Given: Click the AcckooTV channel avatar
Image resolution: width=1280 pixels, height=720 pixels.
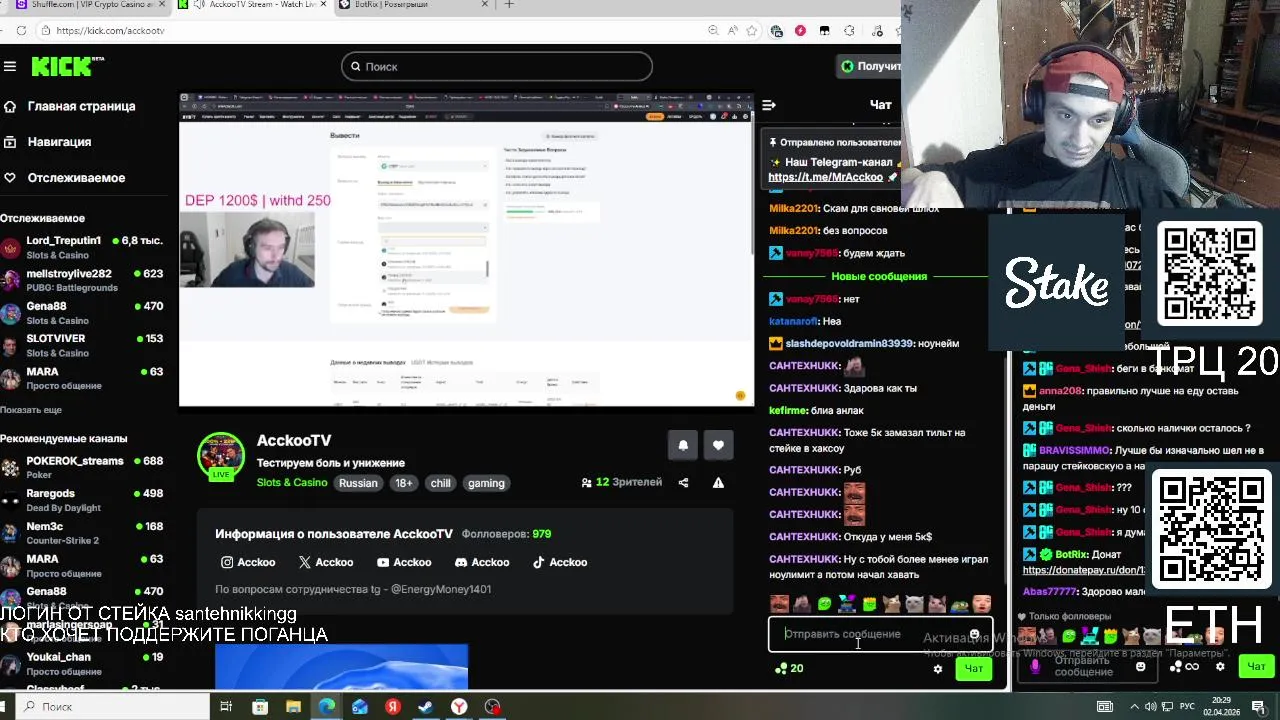Looking at the screenshot, I should tap(221, 457).
